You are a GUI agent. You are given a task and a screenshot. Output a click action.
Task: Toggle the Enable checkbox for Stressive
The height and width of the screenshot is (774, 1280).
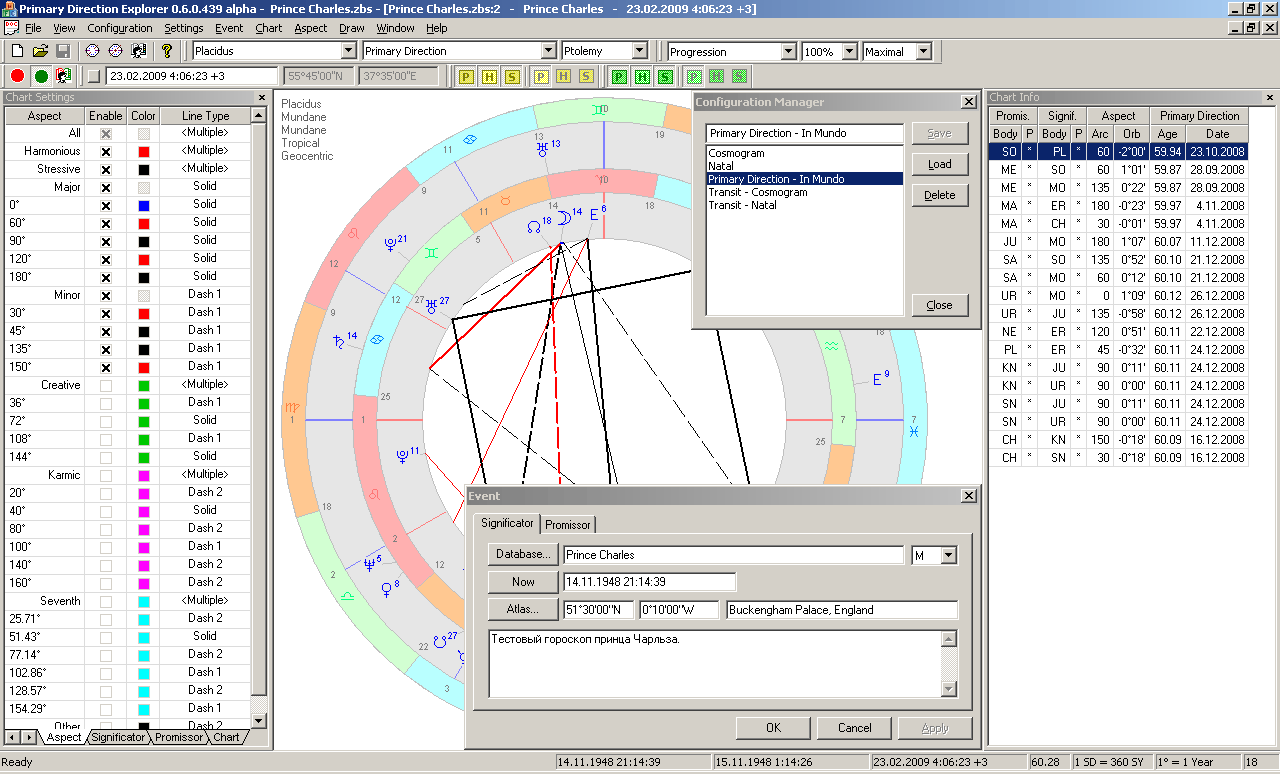click(x=105, y=169)
